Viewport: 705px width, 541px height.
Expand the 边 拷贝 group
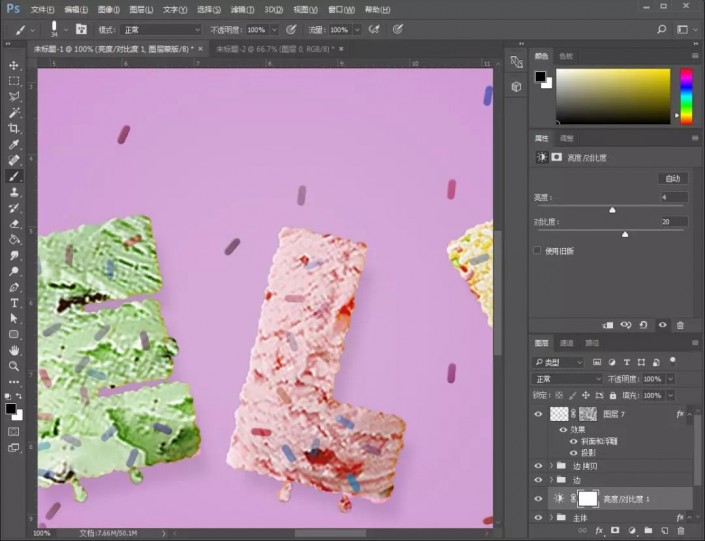pyautogui.click(x=552, y=466)
